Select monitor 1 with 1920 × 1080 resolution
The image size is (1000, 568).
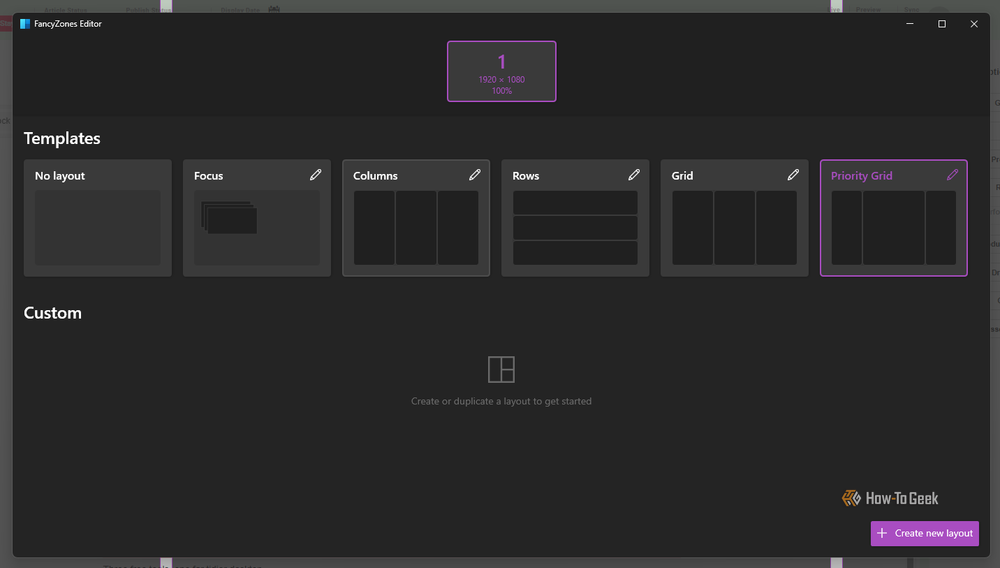[x=502, y=71]
